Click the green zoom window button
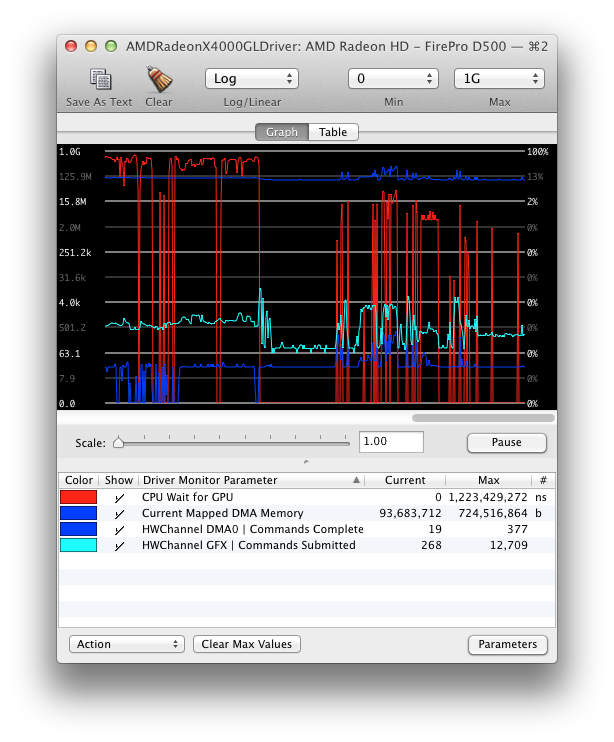The image size is (614, 742). point(111,46)
